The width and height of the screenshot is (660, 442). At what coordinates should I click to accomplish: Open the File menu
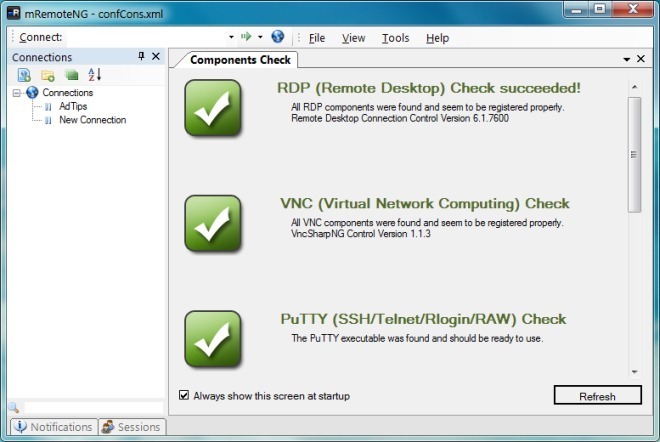317,38
